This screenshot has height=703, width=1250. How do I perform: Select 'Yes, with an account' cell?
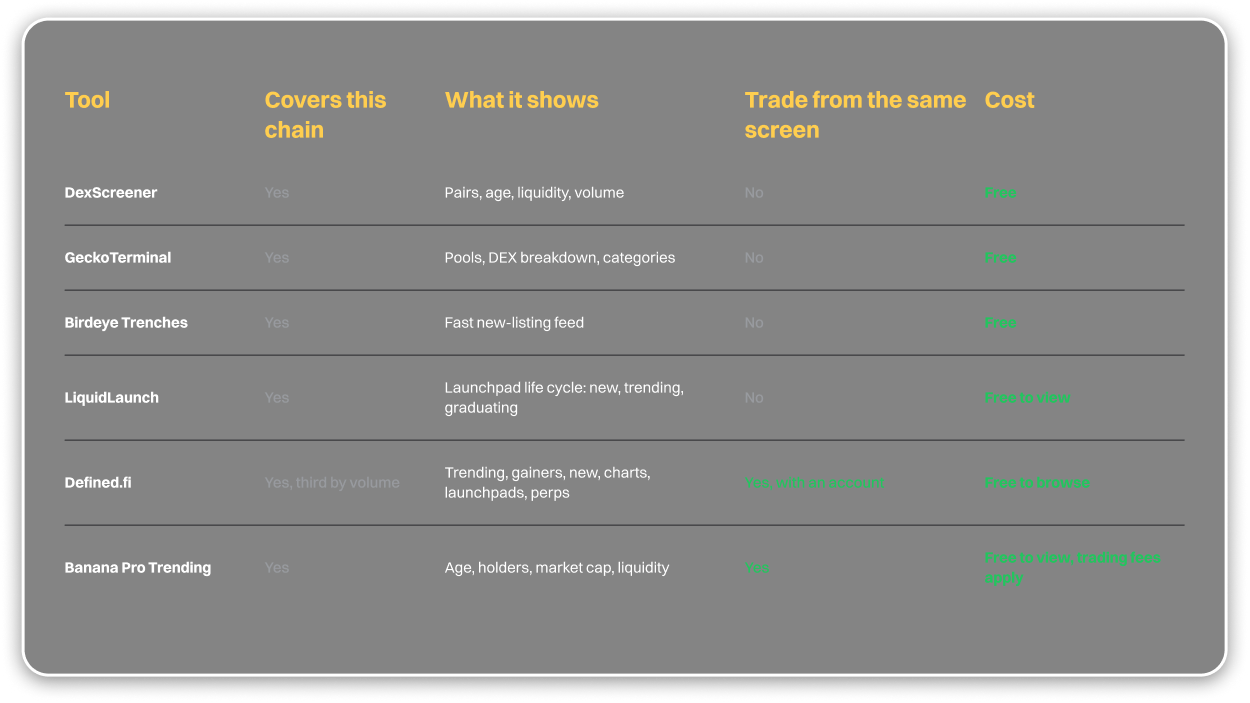click(x=815, y=483)
